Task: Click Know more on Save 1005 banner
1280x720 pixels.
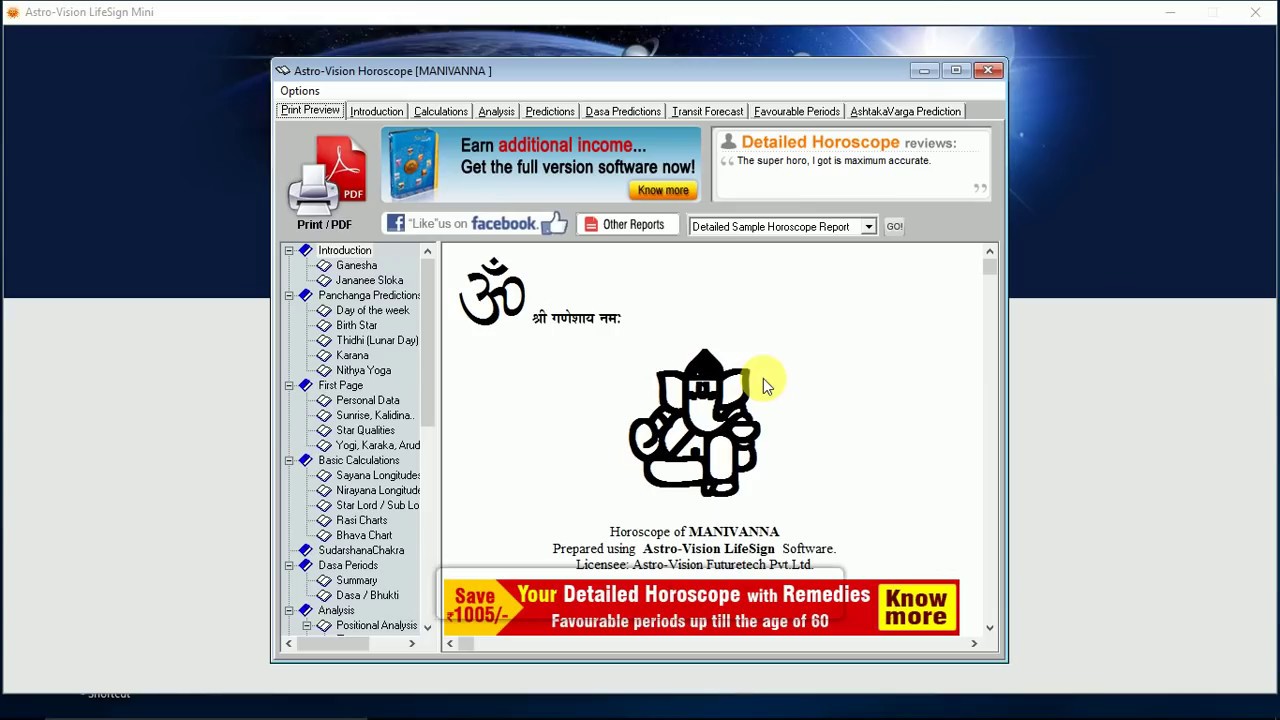Action: (x=916, y=607)
